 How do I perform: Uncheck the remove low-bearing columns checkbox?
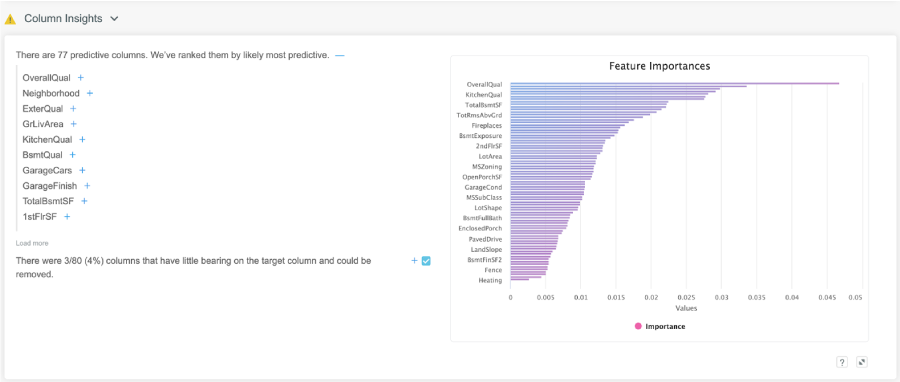point(426,261)
